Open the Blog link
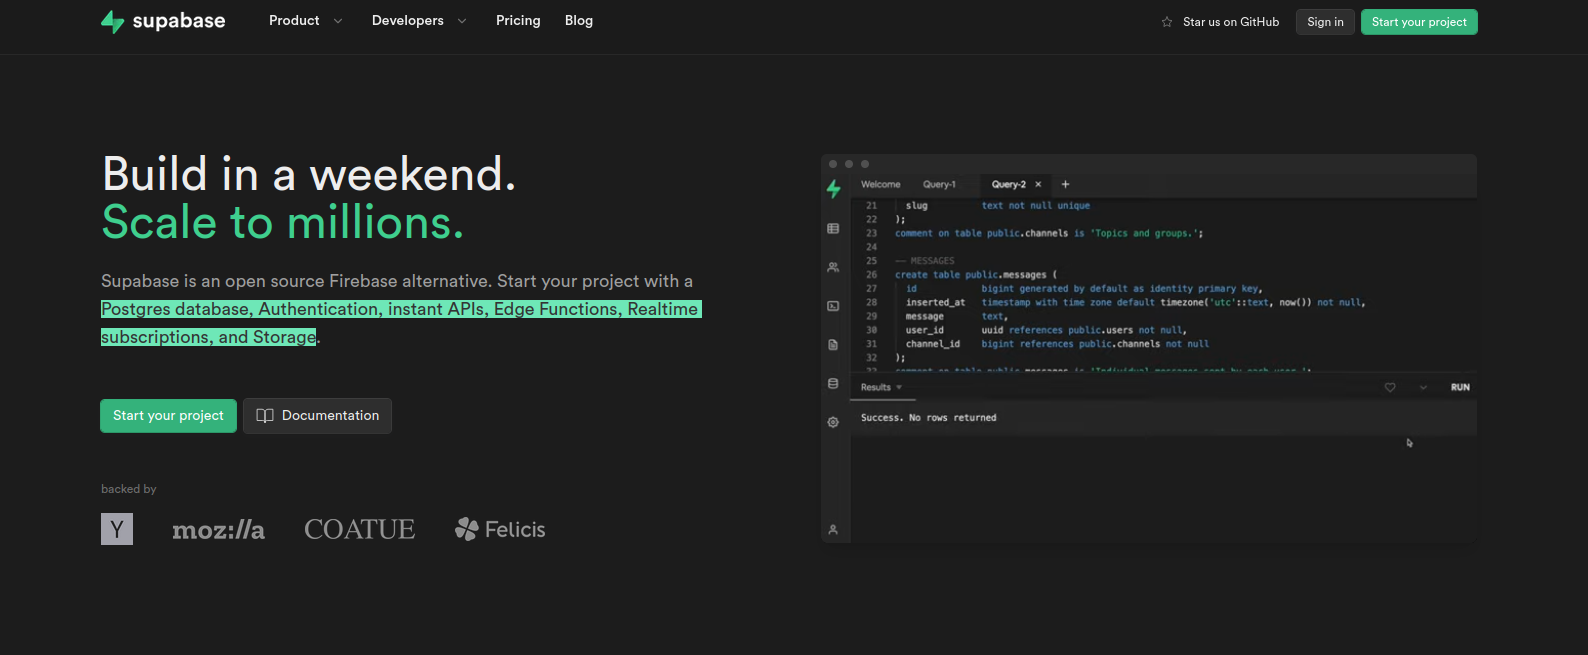Screen dimensions: 1588x655 [579, 21]
